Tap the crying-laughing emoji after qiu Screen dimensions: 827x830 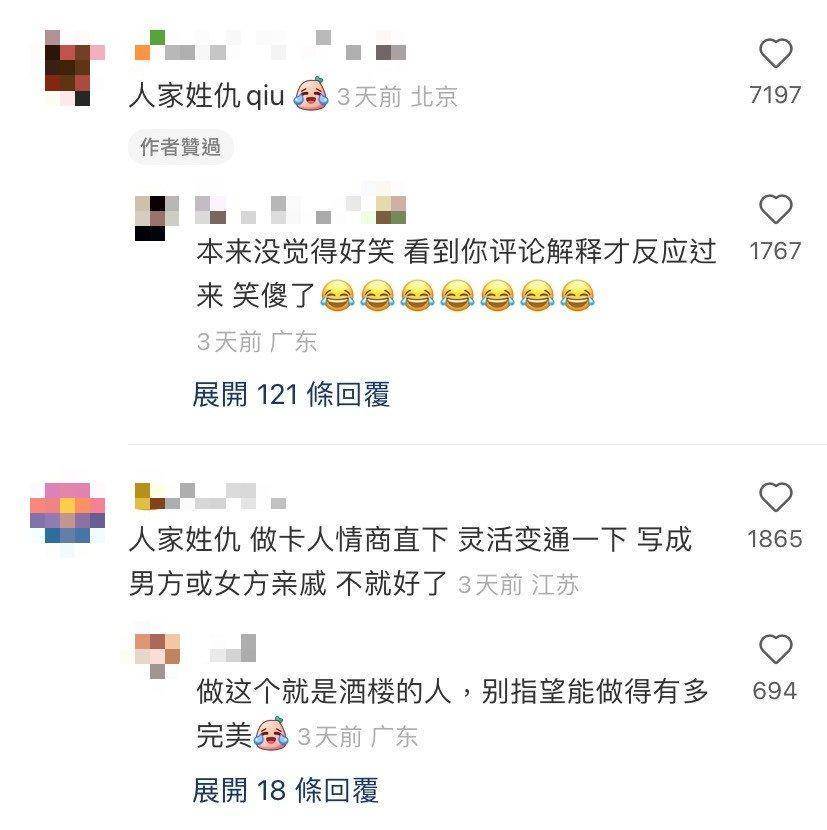click(311, 94)
